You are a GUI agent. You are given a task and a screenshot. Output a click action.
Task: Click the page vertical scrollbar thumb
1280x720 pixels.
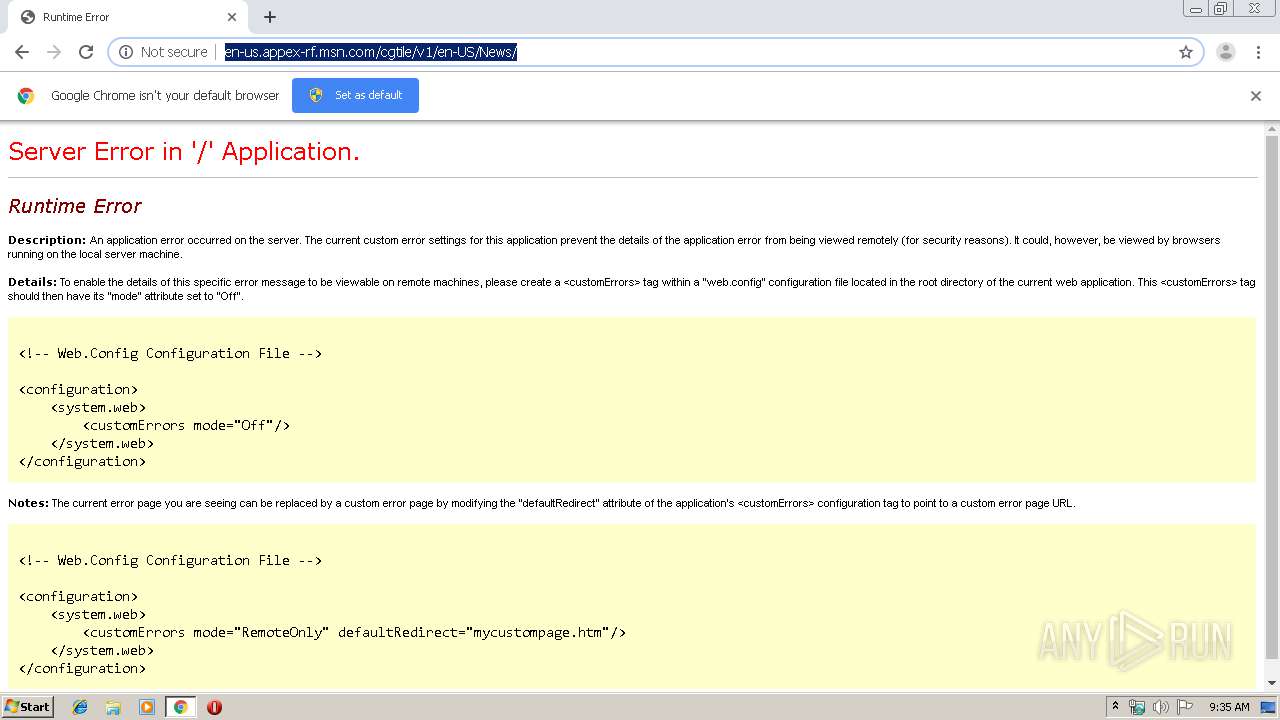click(x=1272, y=398)
